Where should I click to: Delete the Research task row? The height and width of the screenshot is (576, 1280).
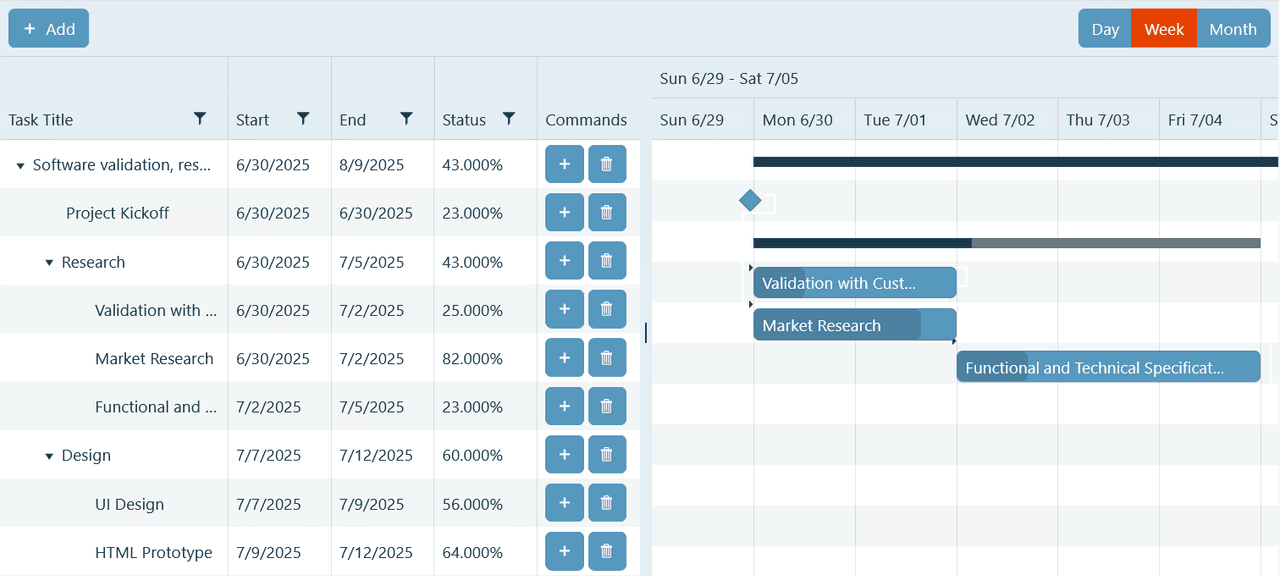607,261
